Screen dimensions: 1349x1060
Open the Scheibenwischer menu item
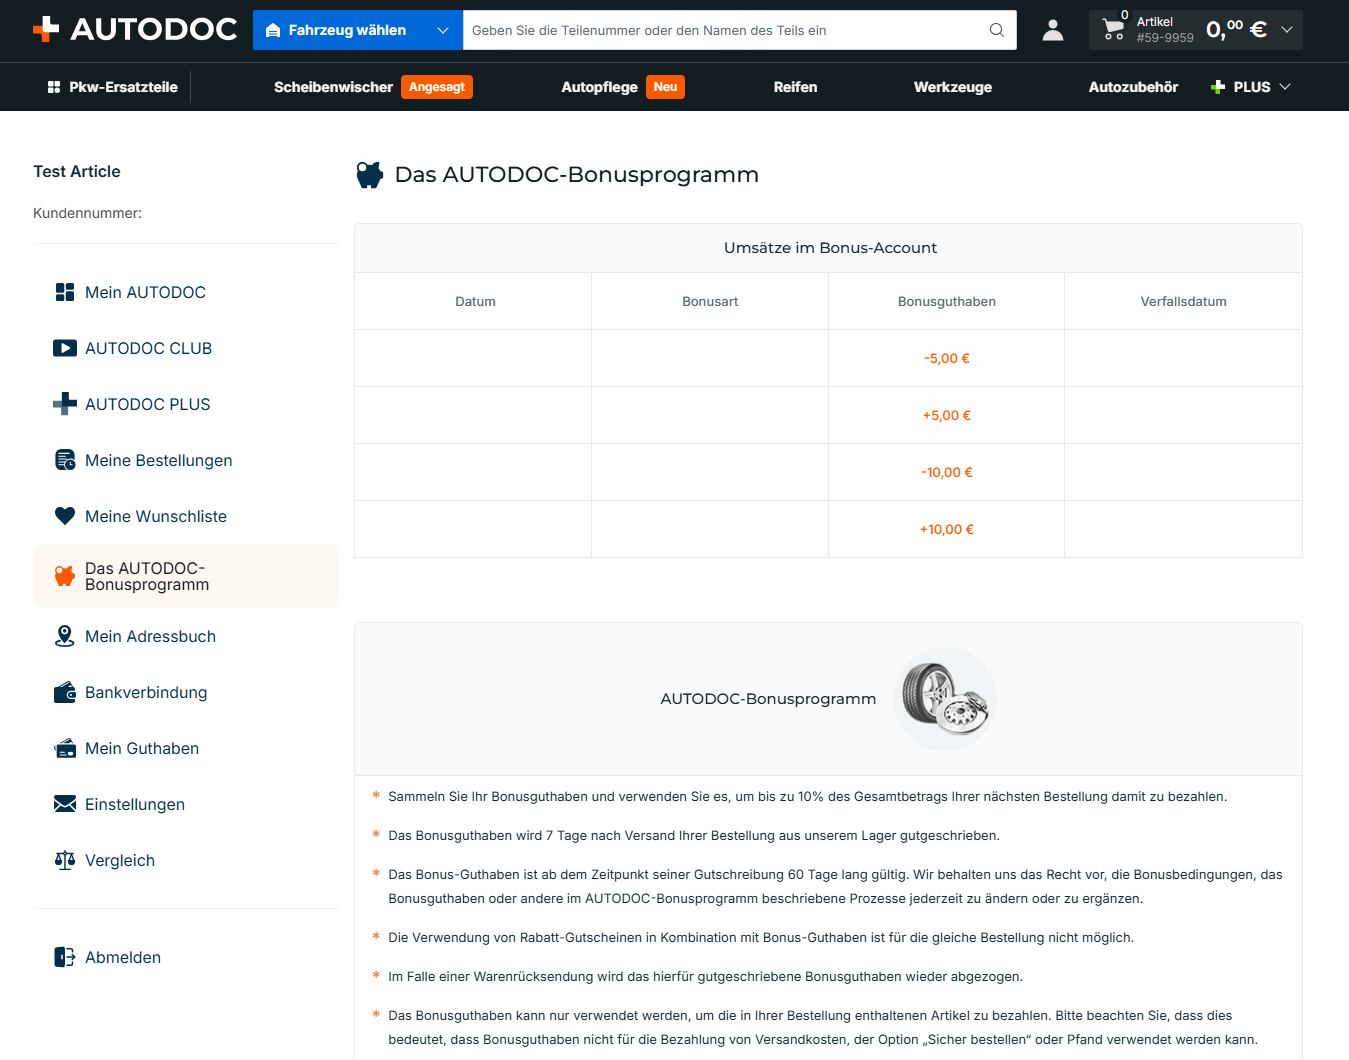[x=333, y=87]
